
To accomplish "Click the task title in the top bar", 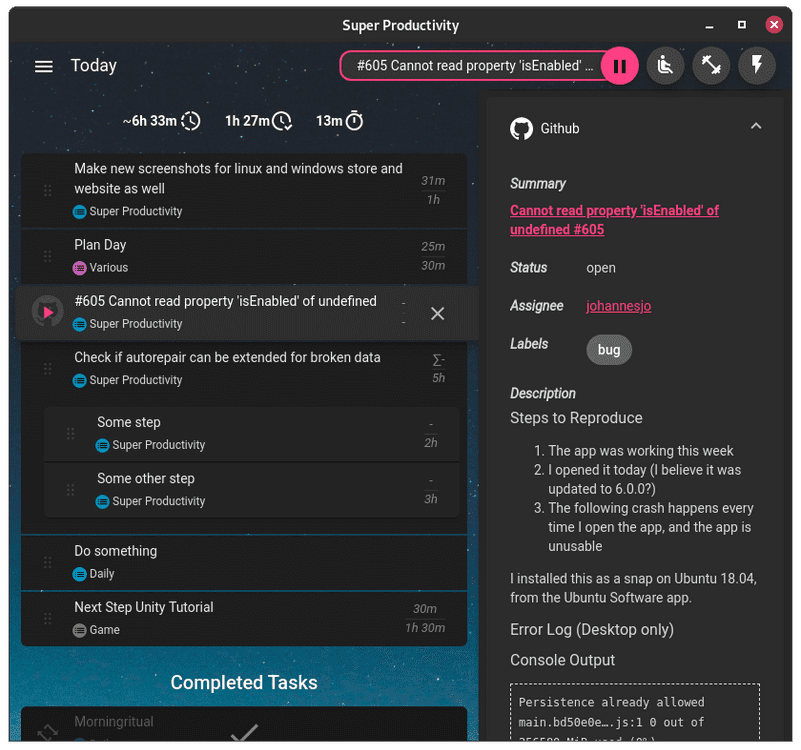I will [474, 66].
